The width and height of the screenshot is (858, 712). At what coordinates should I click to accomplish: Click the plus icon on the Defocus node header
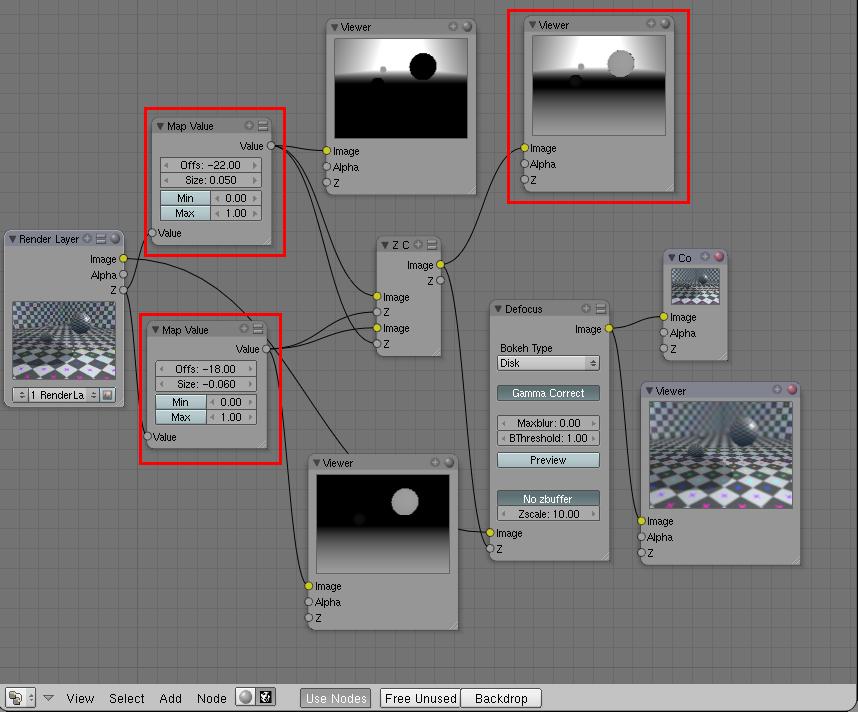point(586,308)
